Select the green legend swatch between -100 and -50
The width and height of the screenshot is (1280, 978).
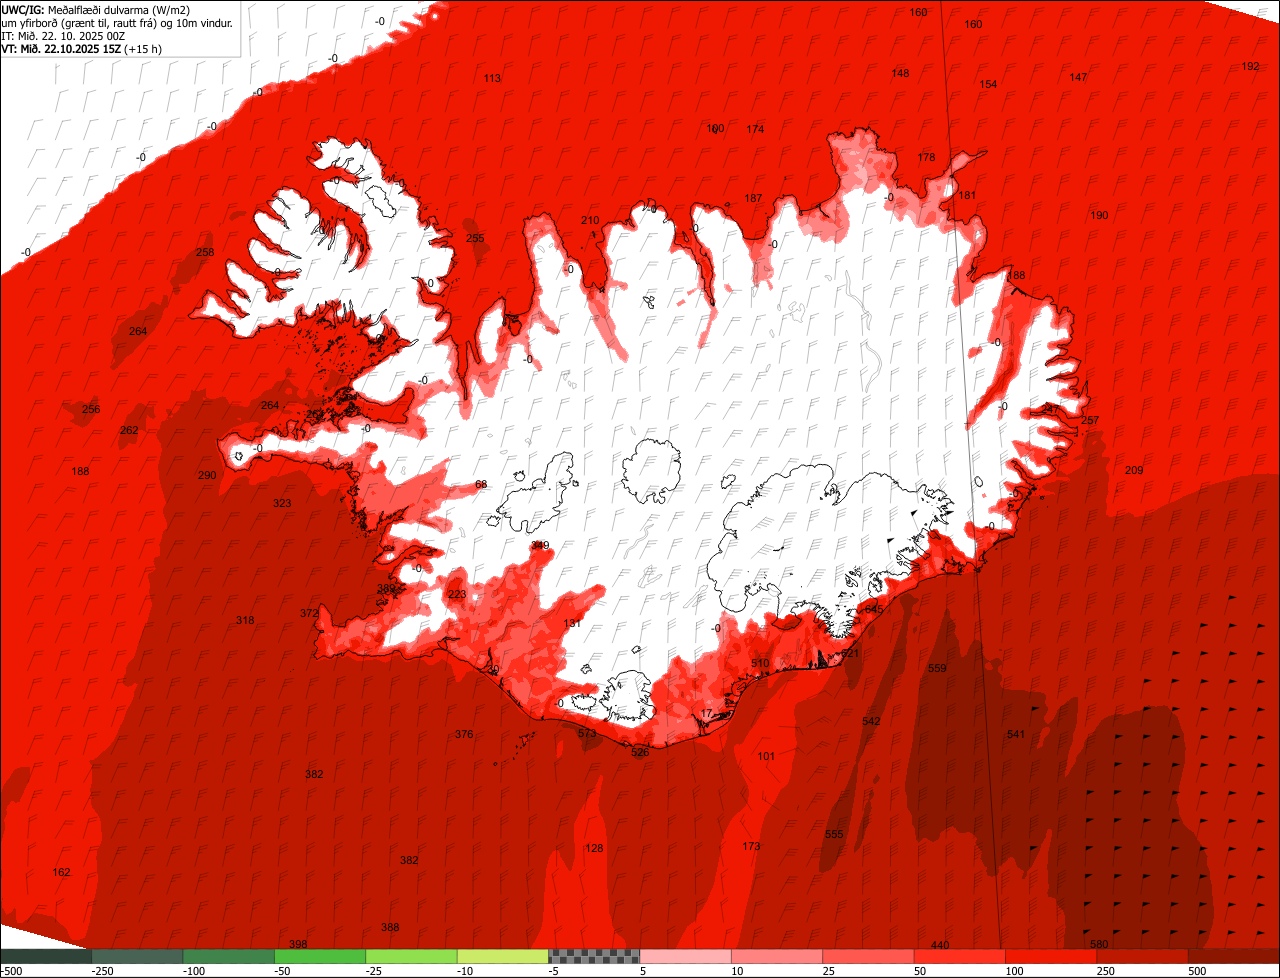click(229, 956)
